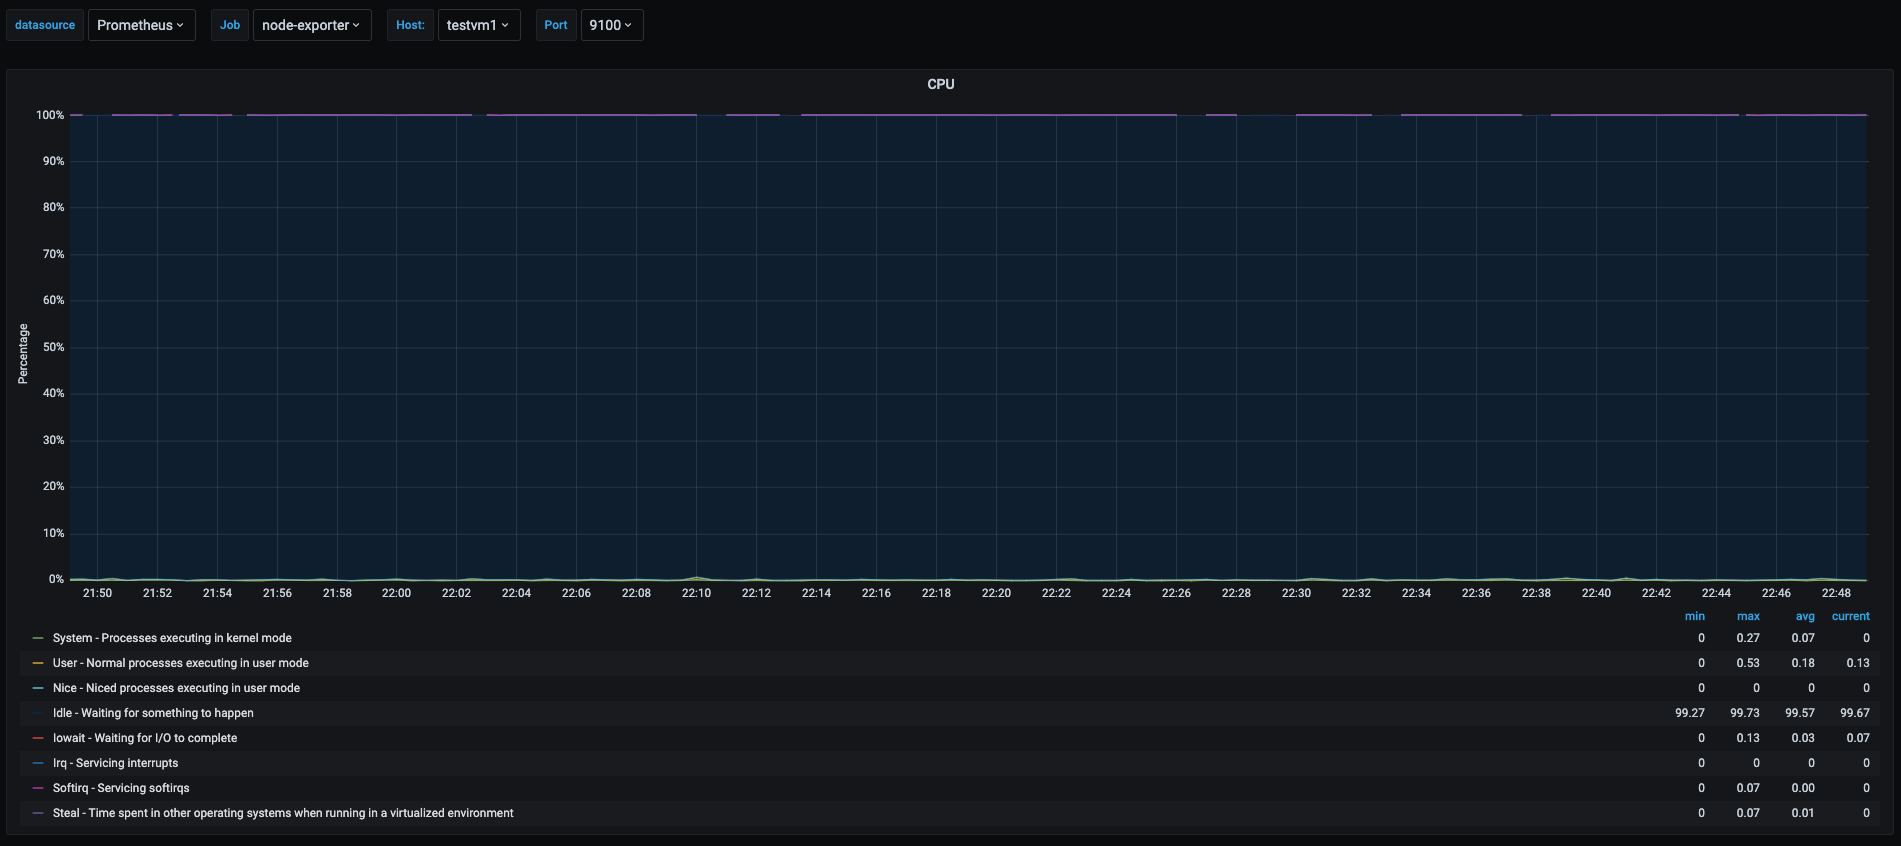Sort legend by the current column
Screen dimensions: 1901x846
pos(1850,616)
